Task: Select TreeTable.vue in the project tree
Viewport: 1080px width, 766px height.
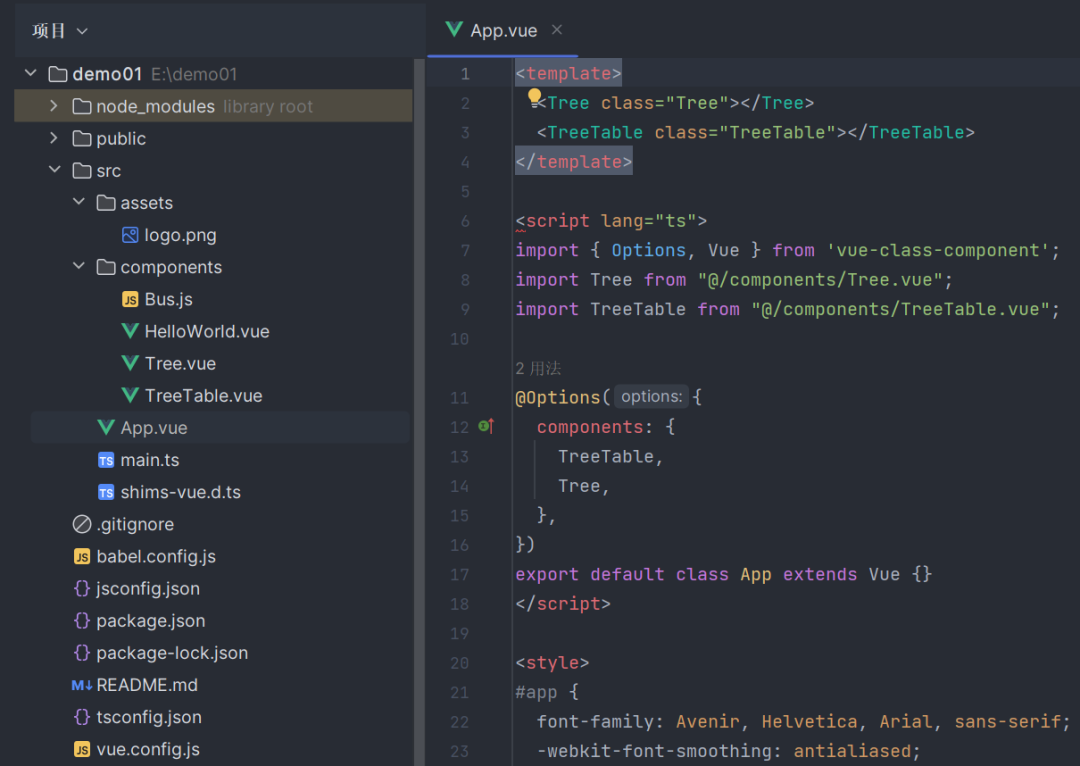Action: click(x=203, y=396)
